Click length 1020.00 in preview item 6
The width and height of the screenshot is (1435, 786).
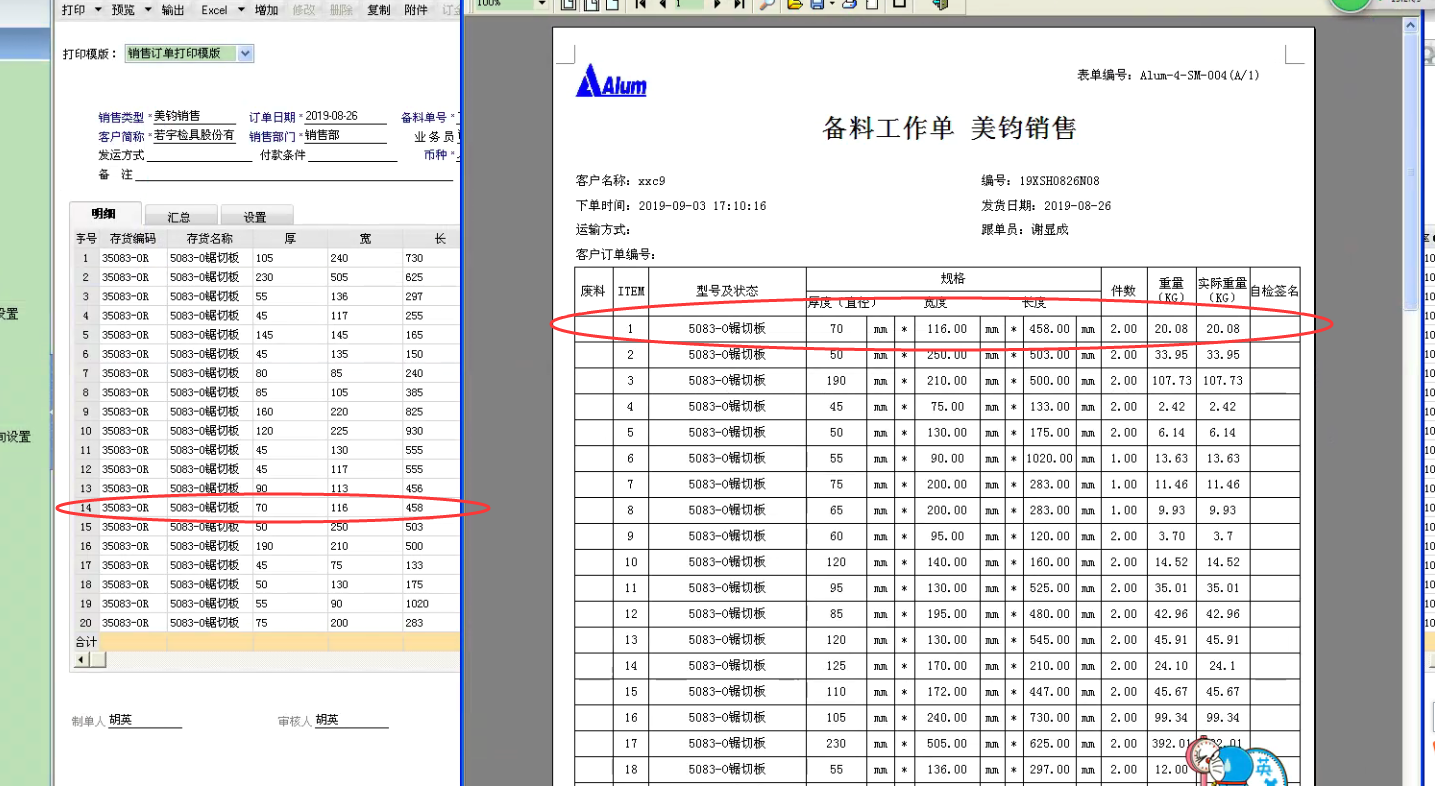[1048, 459]
